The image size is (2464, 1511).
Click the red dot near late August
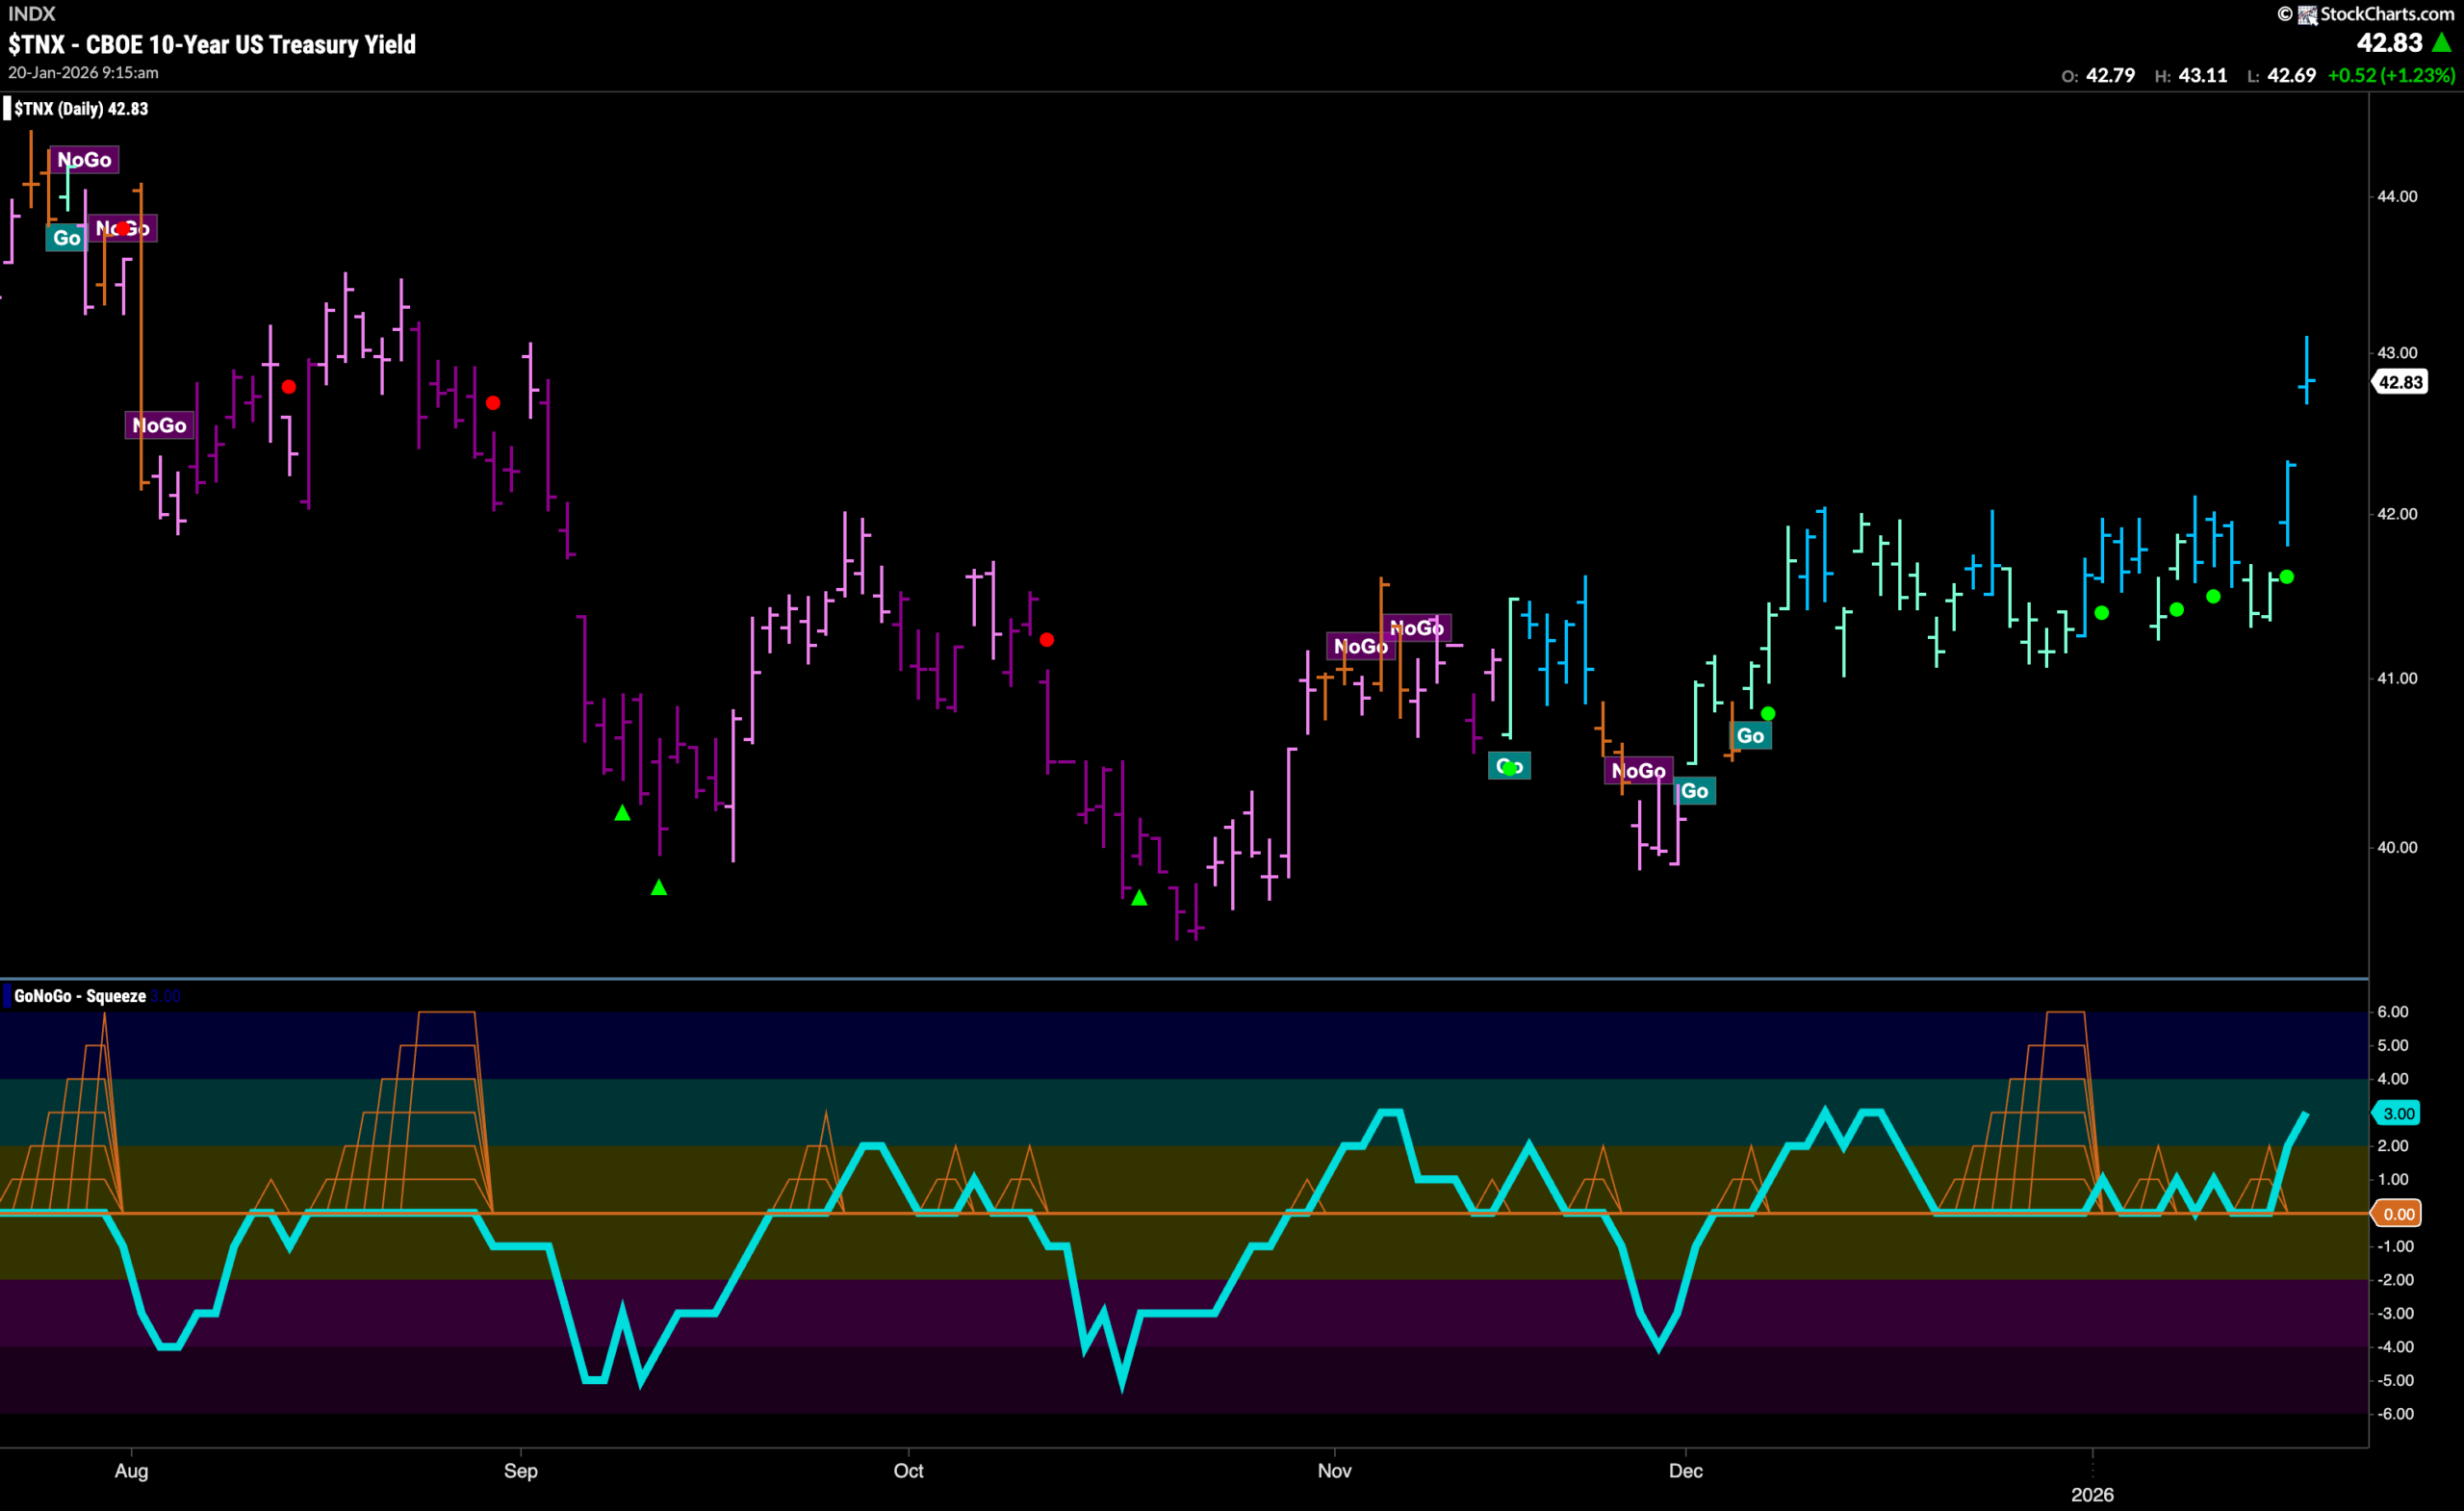(x=493, y=403)
